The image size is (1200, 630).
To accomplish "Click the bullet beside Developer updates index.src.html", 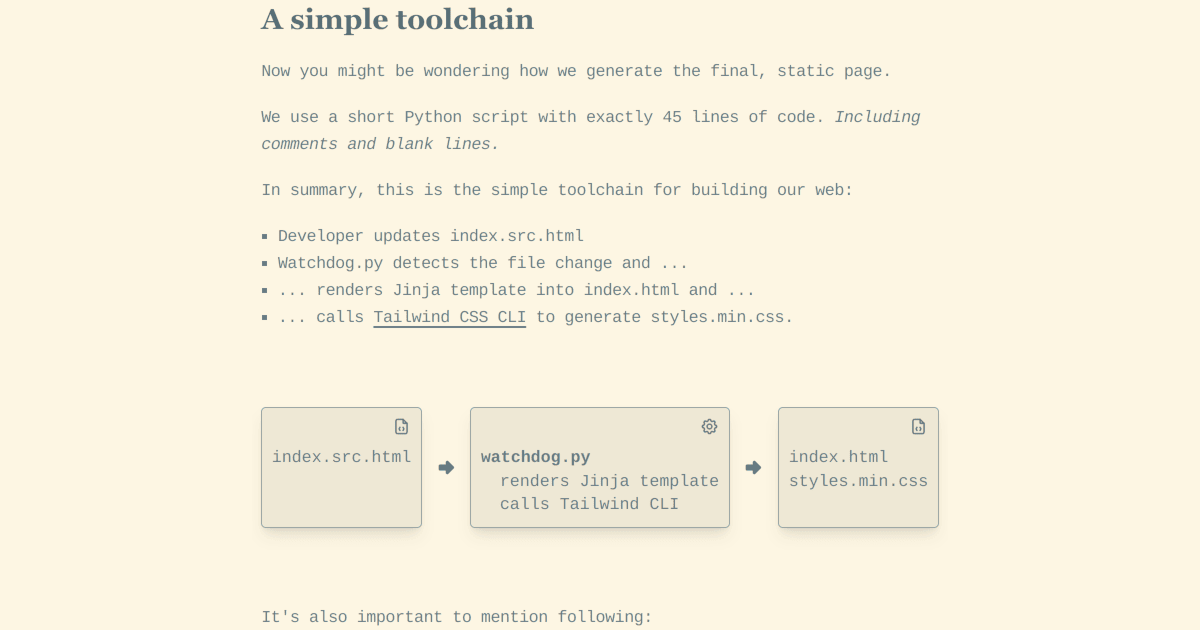I will tap(265, 236).
